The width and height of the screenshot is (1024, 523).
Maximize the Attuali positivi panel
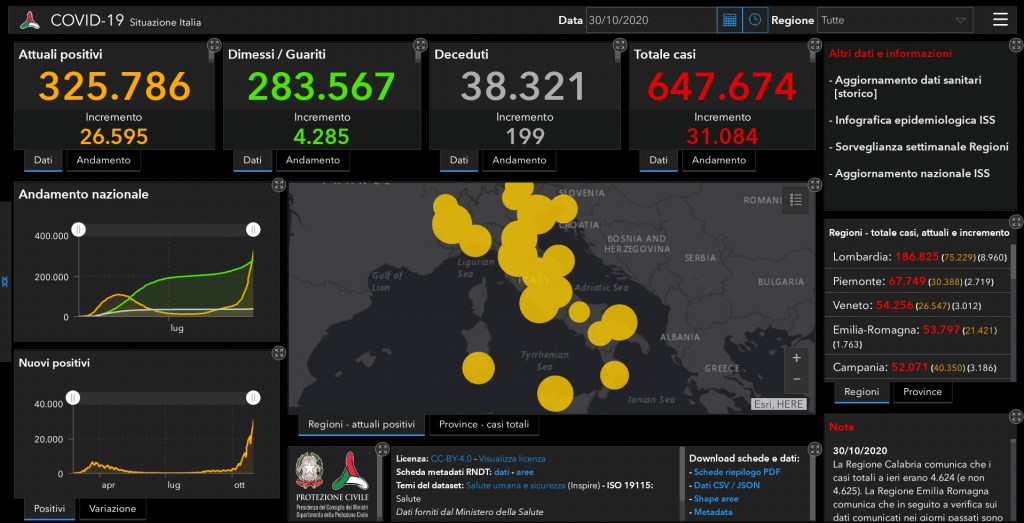coord(214,45)
